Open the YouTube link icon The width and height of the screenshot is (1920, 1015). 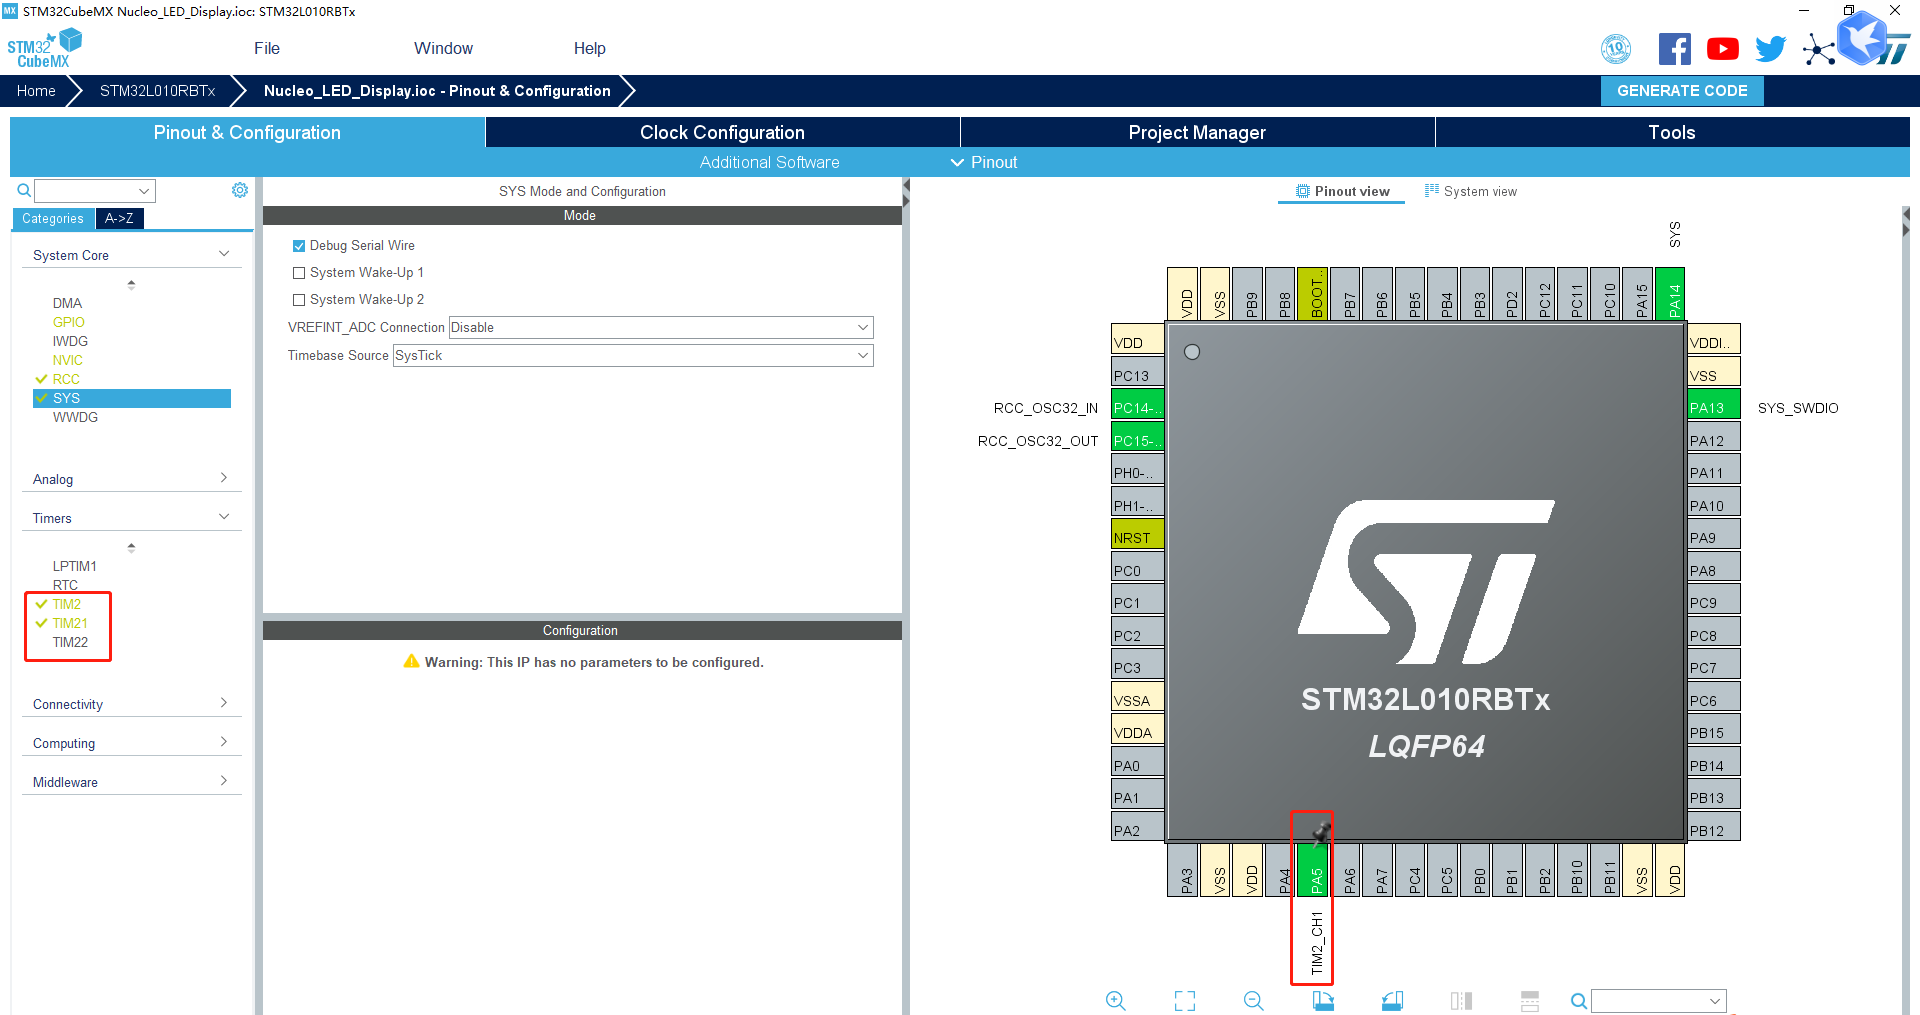[x=1723, y=49]
